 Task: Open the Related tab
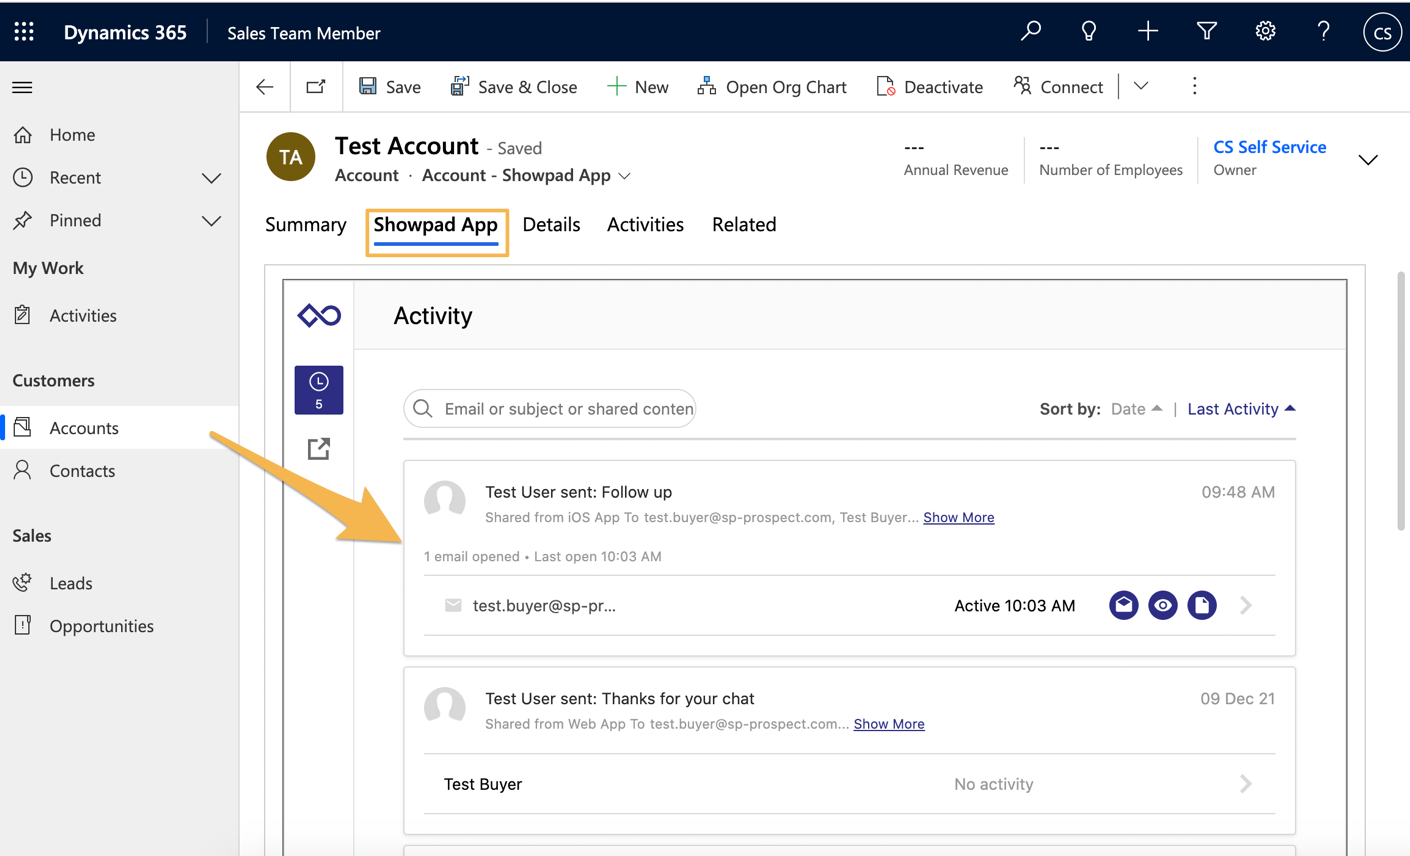(743, 225)
